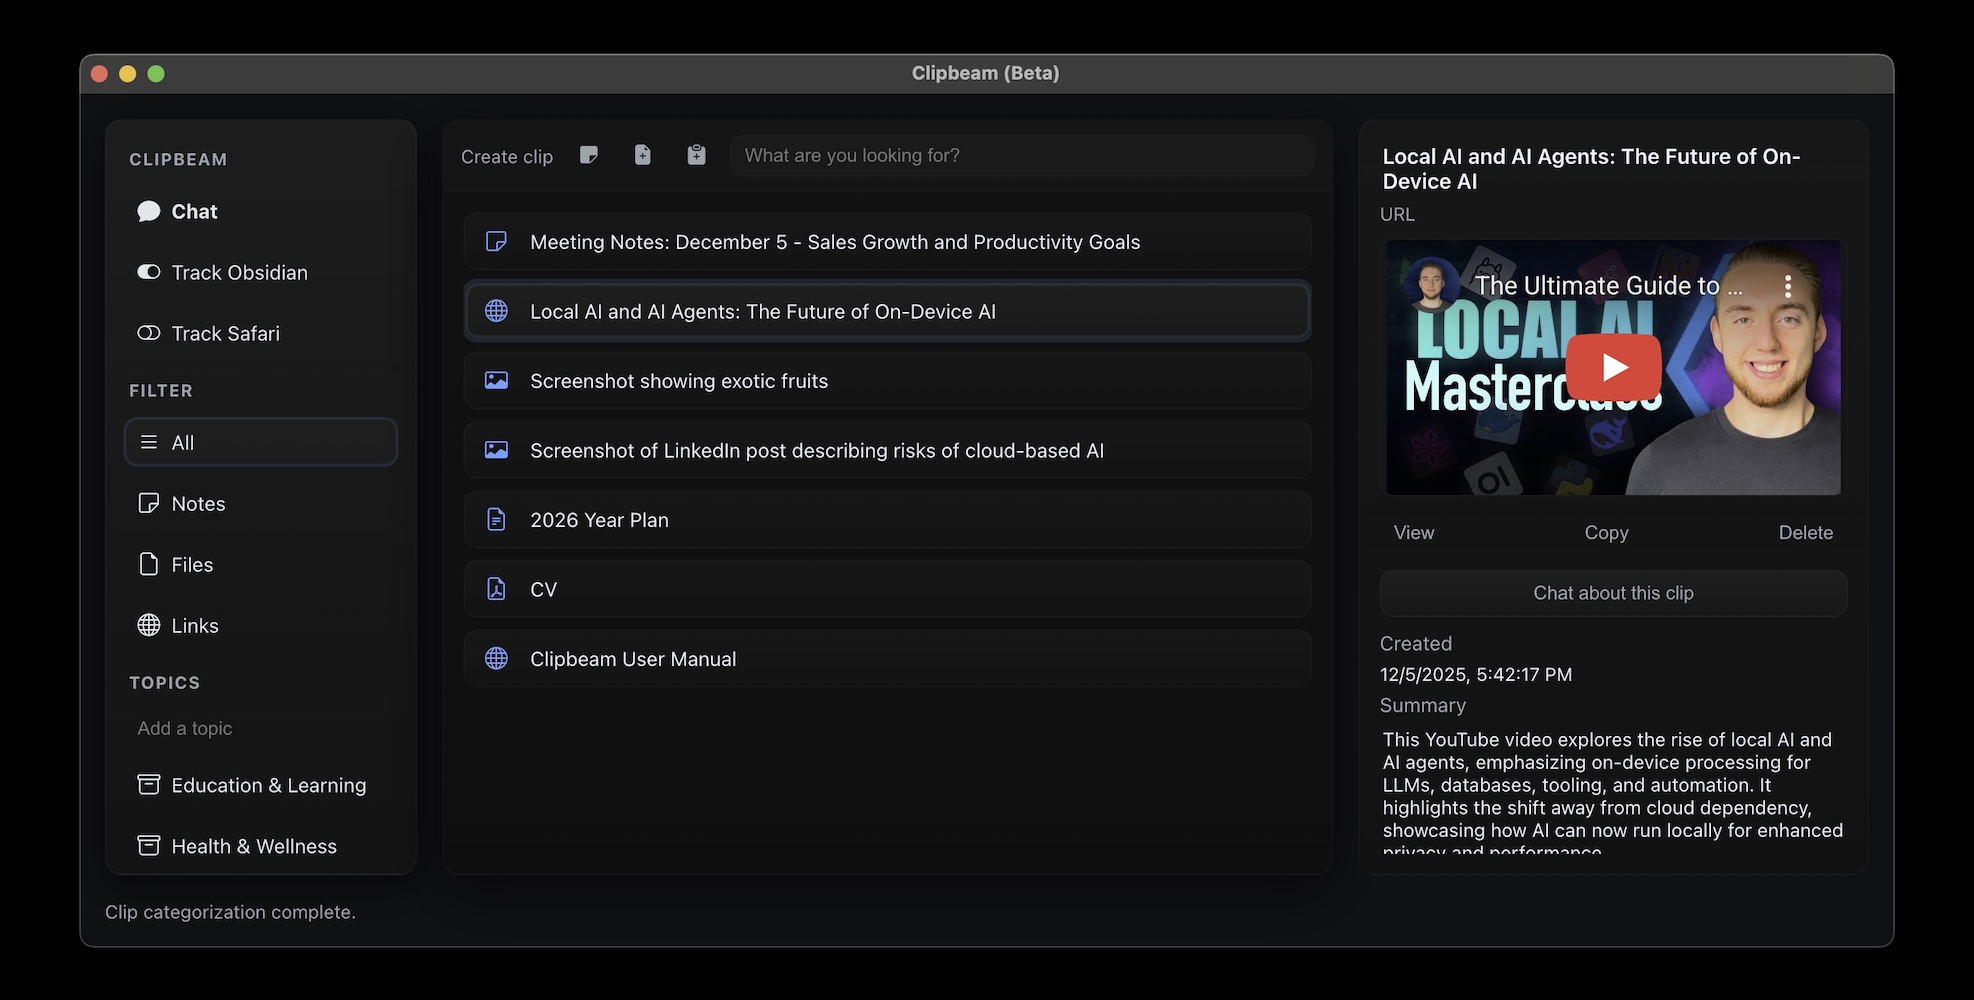Paste a clip from the clipboard

coord(696,155)
